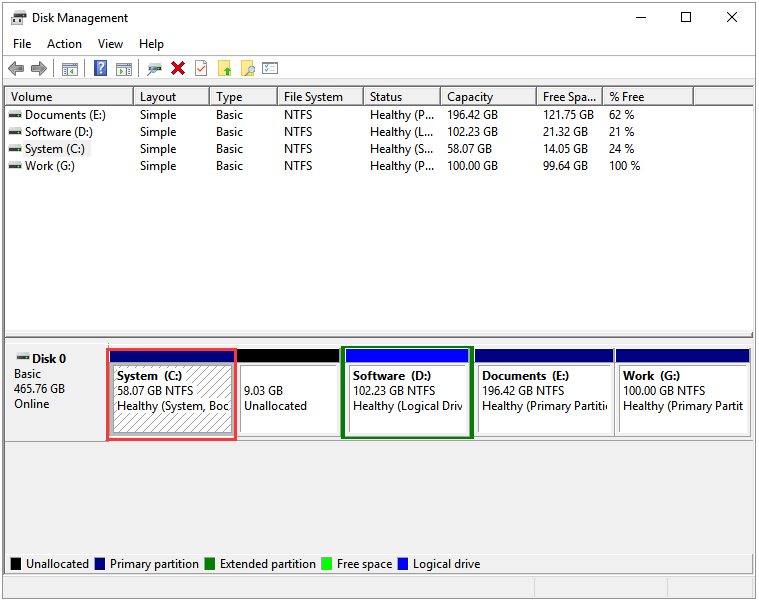Click the yellow page green arrow icon
Screen dimensions: 759x604
pyautogui.click(x=224, y=68)
